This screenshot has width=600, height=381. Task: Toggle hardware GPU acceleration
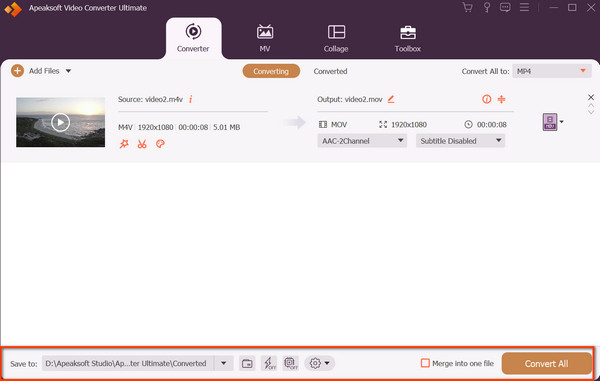click(291, 363)
